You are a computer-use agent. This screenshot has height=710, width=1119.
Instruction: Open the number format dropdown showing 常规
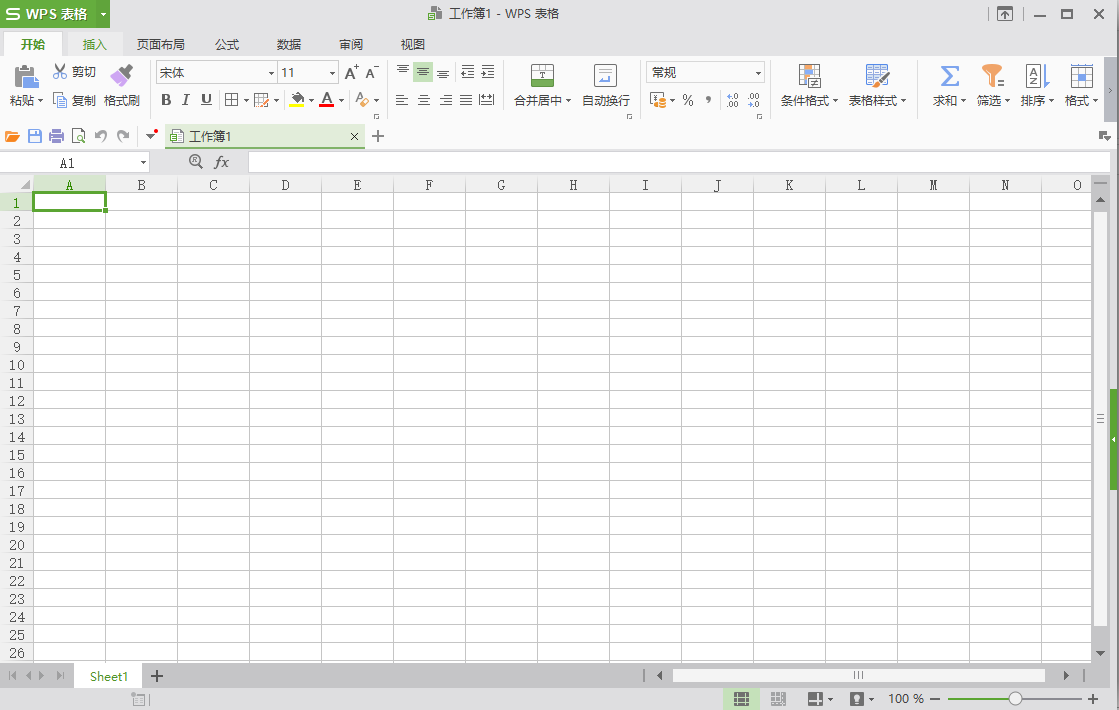[758, 73]
